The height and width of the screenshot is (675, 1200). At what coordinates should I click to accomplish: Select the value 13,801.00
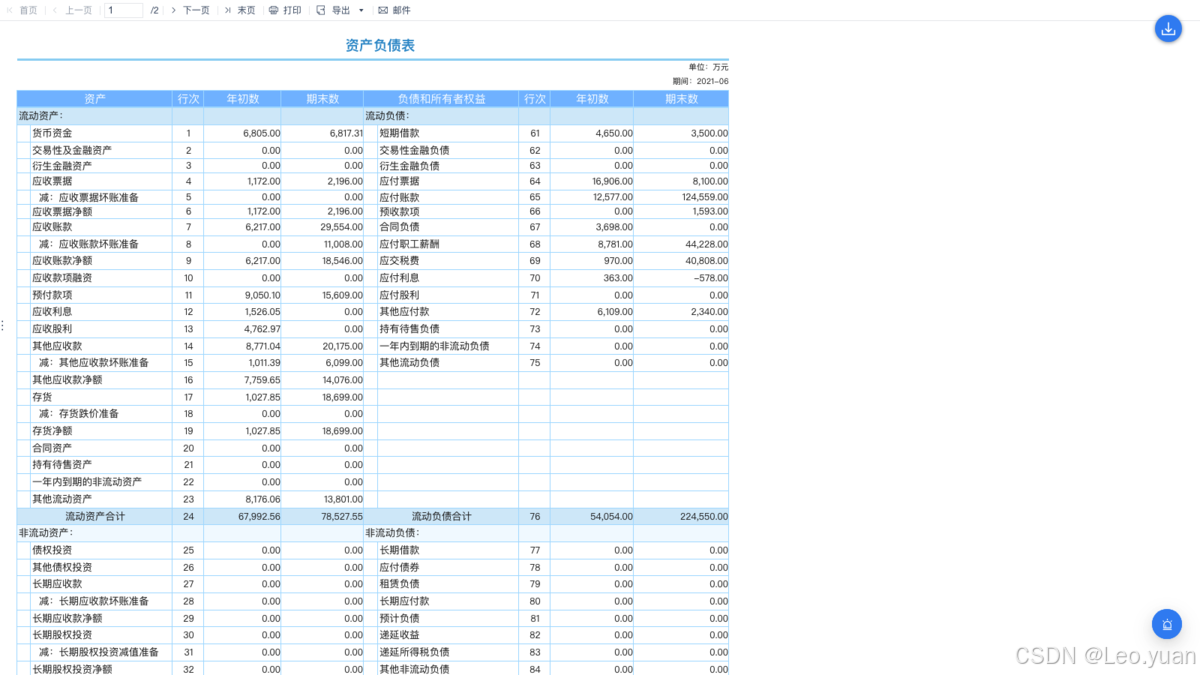pyautogui.click(x=343, y=499)
